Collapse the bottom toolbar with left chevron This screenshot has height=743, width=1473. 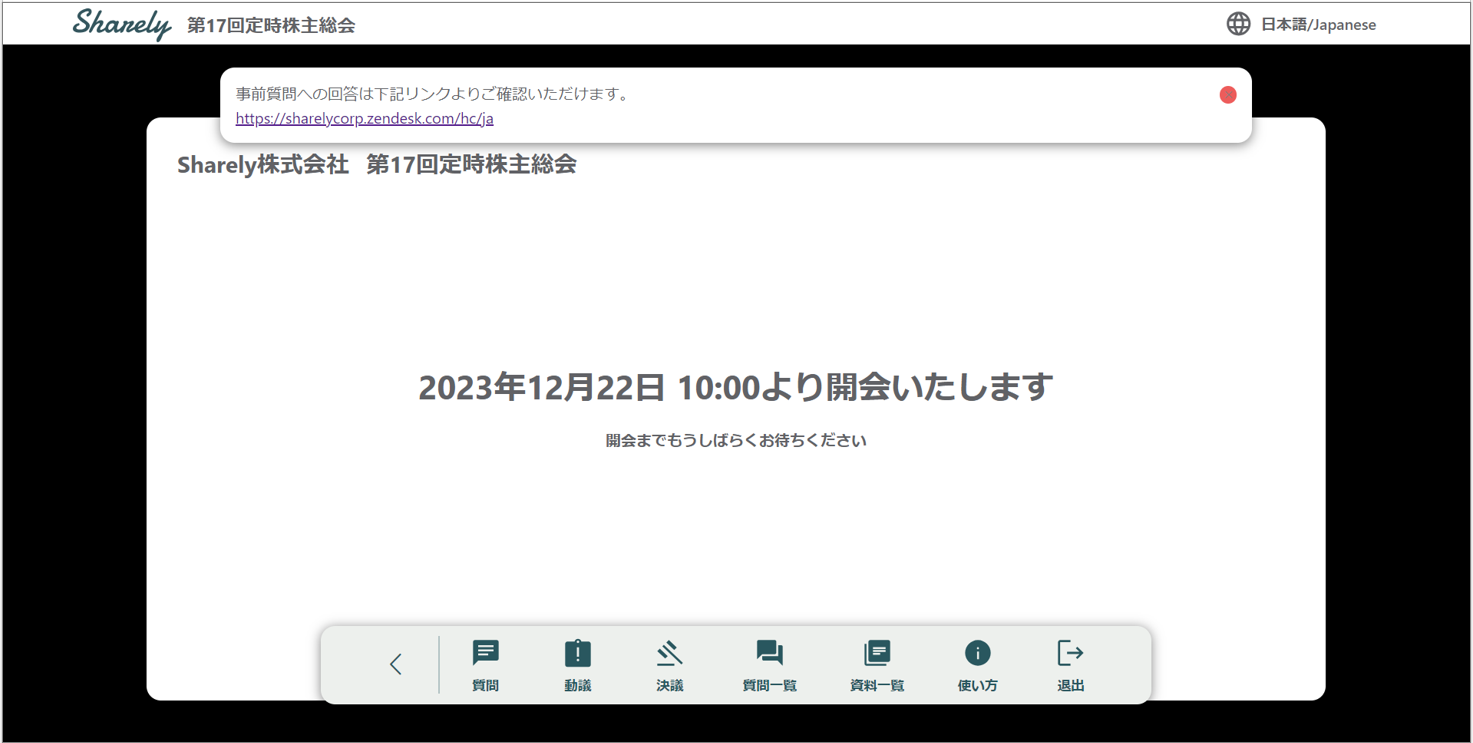coord(396,665)
